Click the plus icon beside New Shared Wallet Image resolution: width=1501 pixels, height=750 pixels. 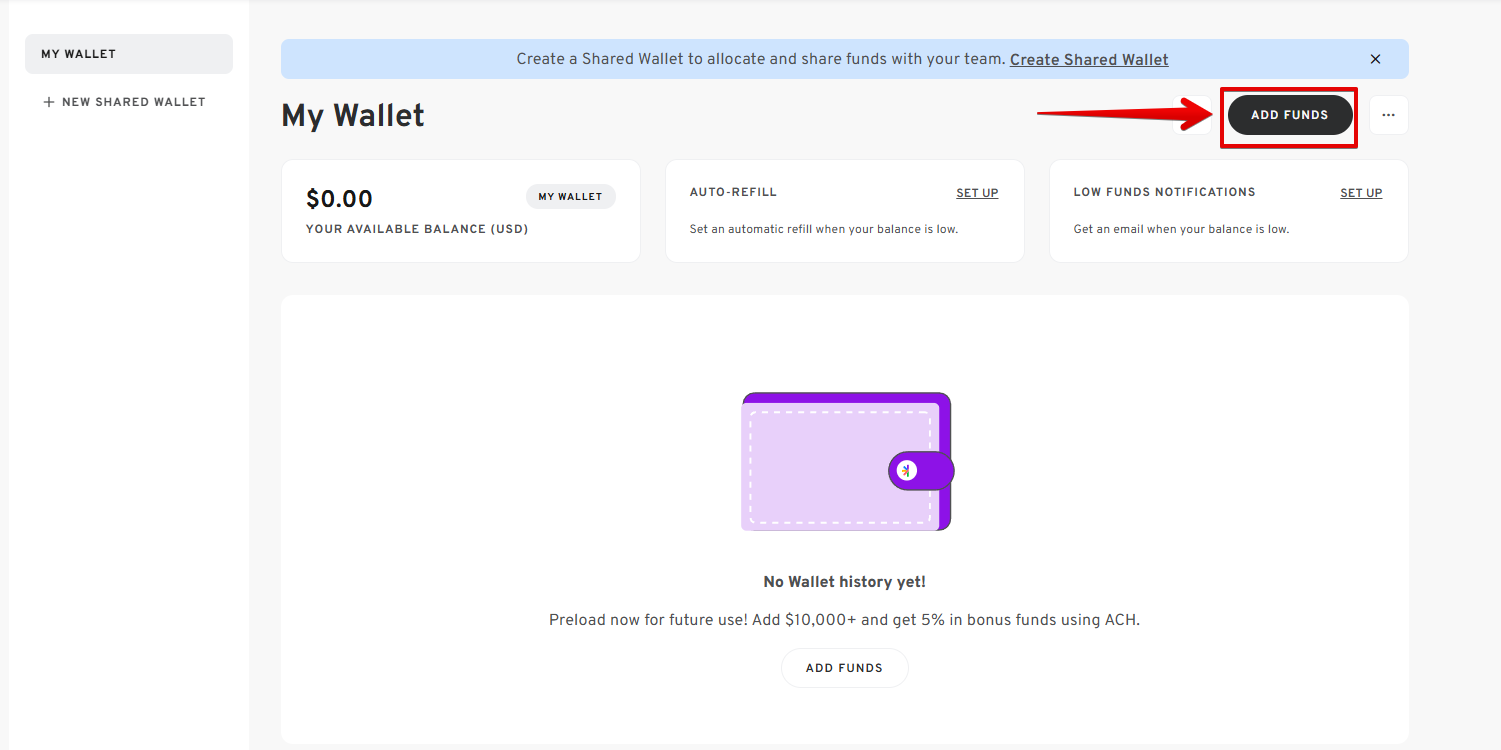pyautogui.click(x=49, y=102)
